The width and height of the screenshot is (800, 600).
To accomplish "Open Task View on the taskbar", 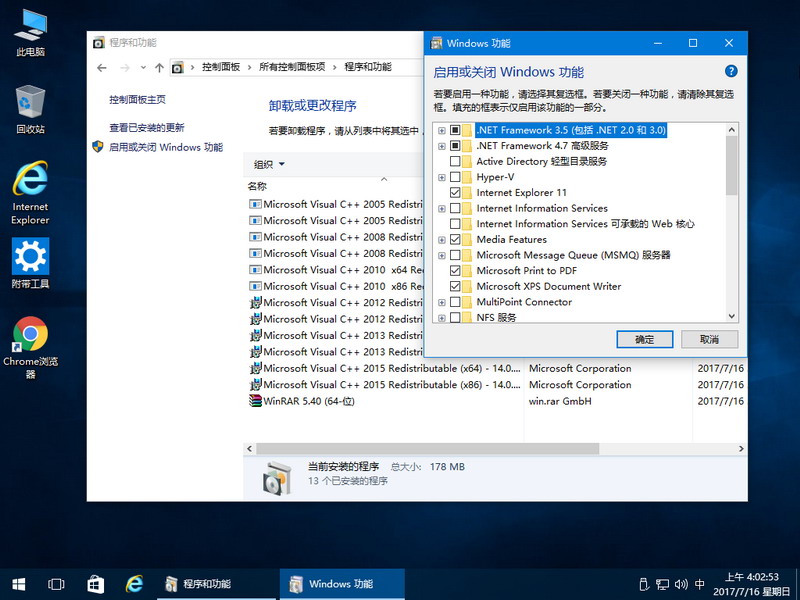I will 56,584.
